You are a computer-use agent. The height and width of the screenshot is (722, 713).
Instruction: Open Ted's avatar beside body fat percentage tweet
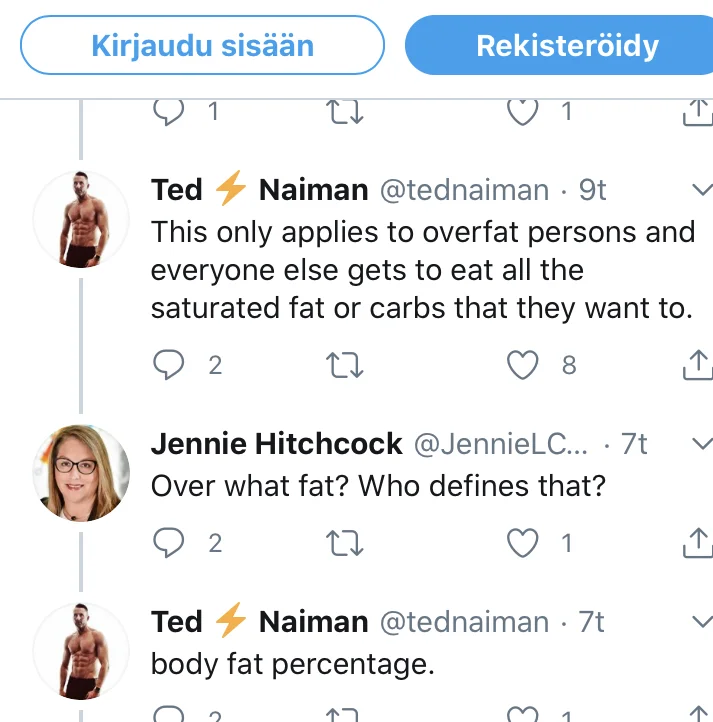coord(81,651)
